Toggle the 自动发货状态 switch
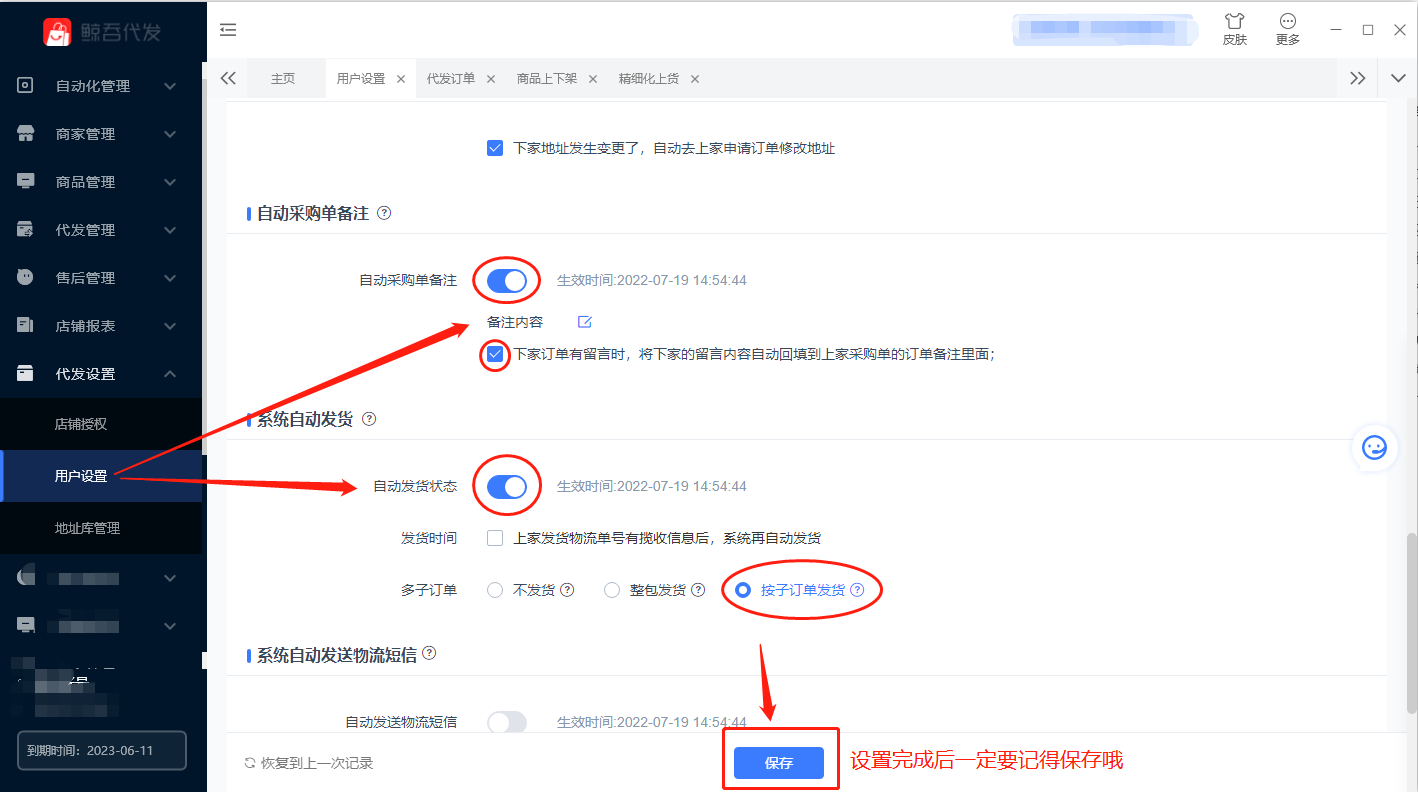Screen dimensions: 1418x792 507,487
